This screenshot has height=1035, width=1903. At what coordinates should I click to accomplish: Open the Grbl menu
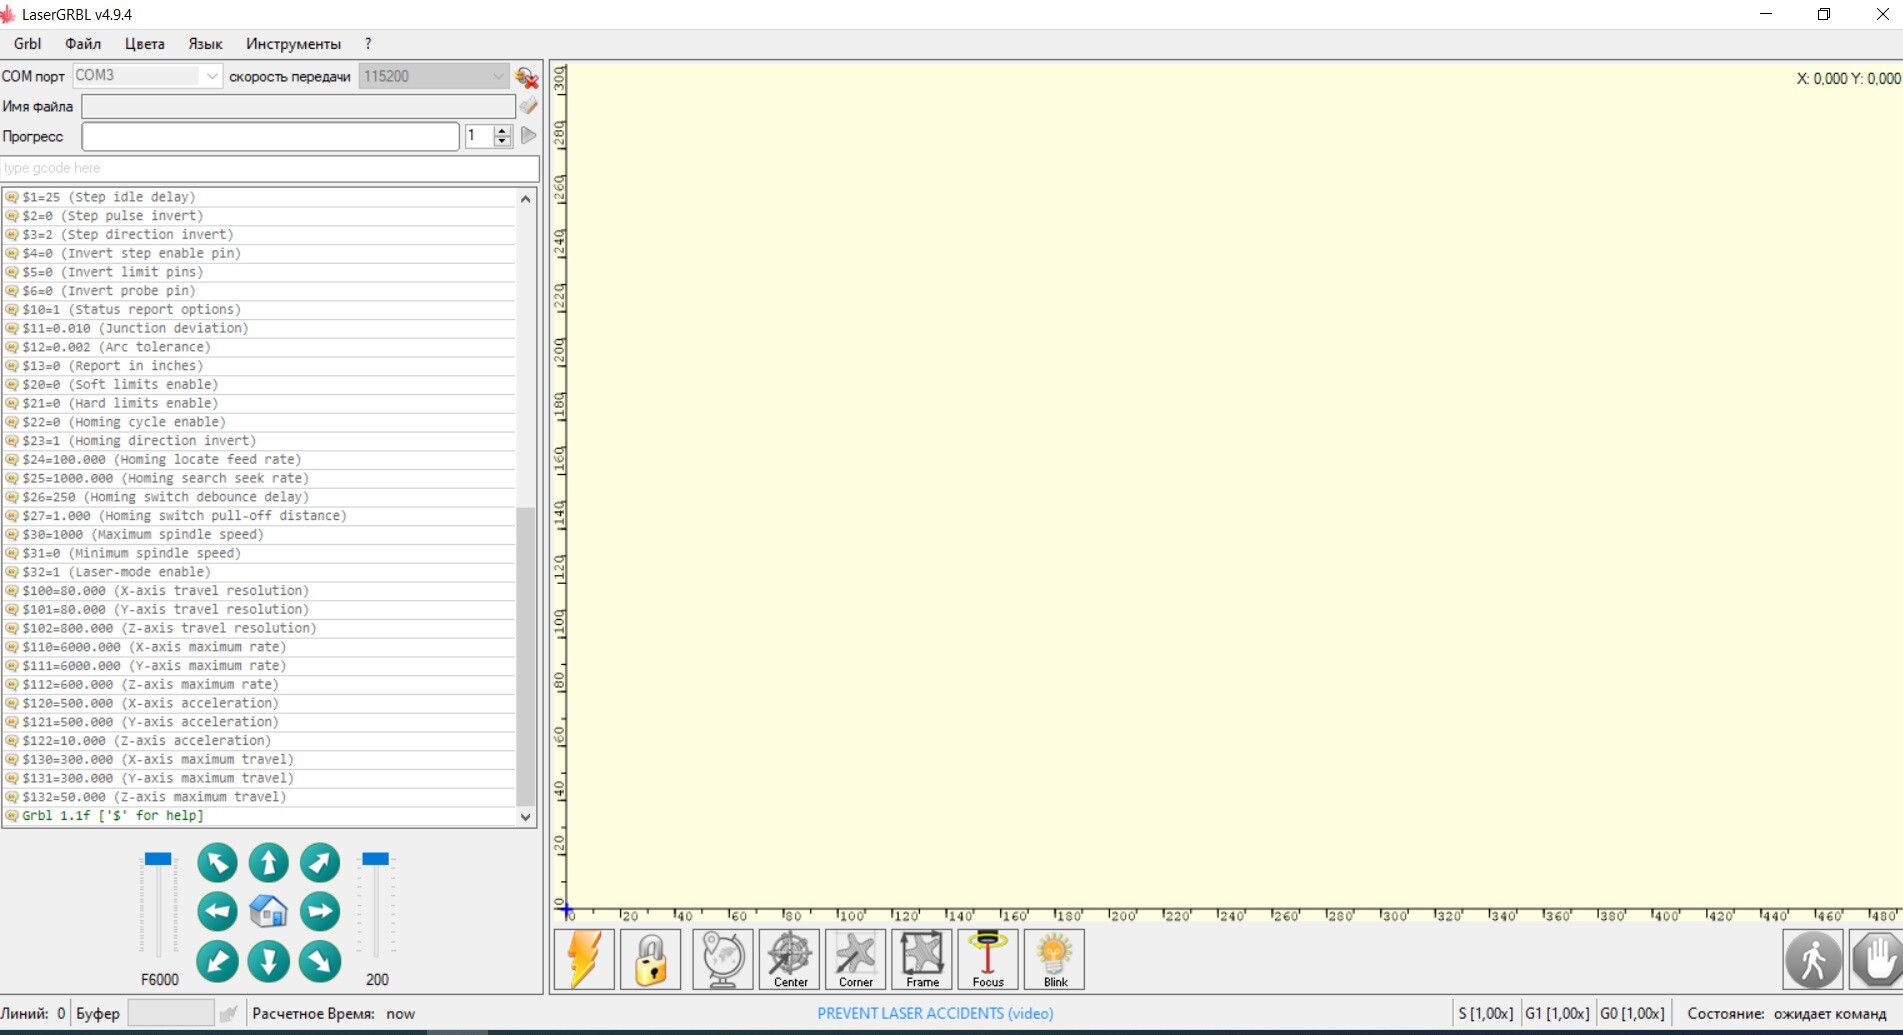point(27,44)
